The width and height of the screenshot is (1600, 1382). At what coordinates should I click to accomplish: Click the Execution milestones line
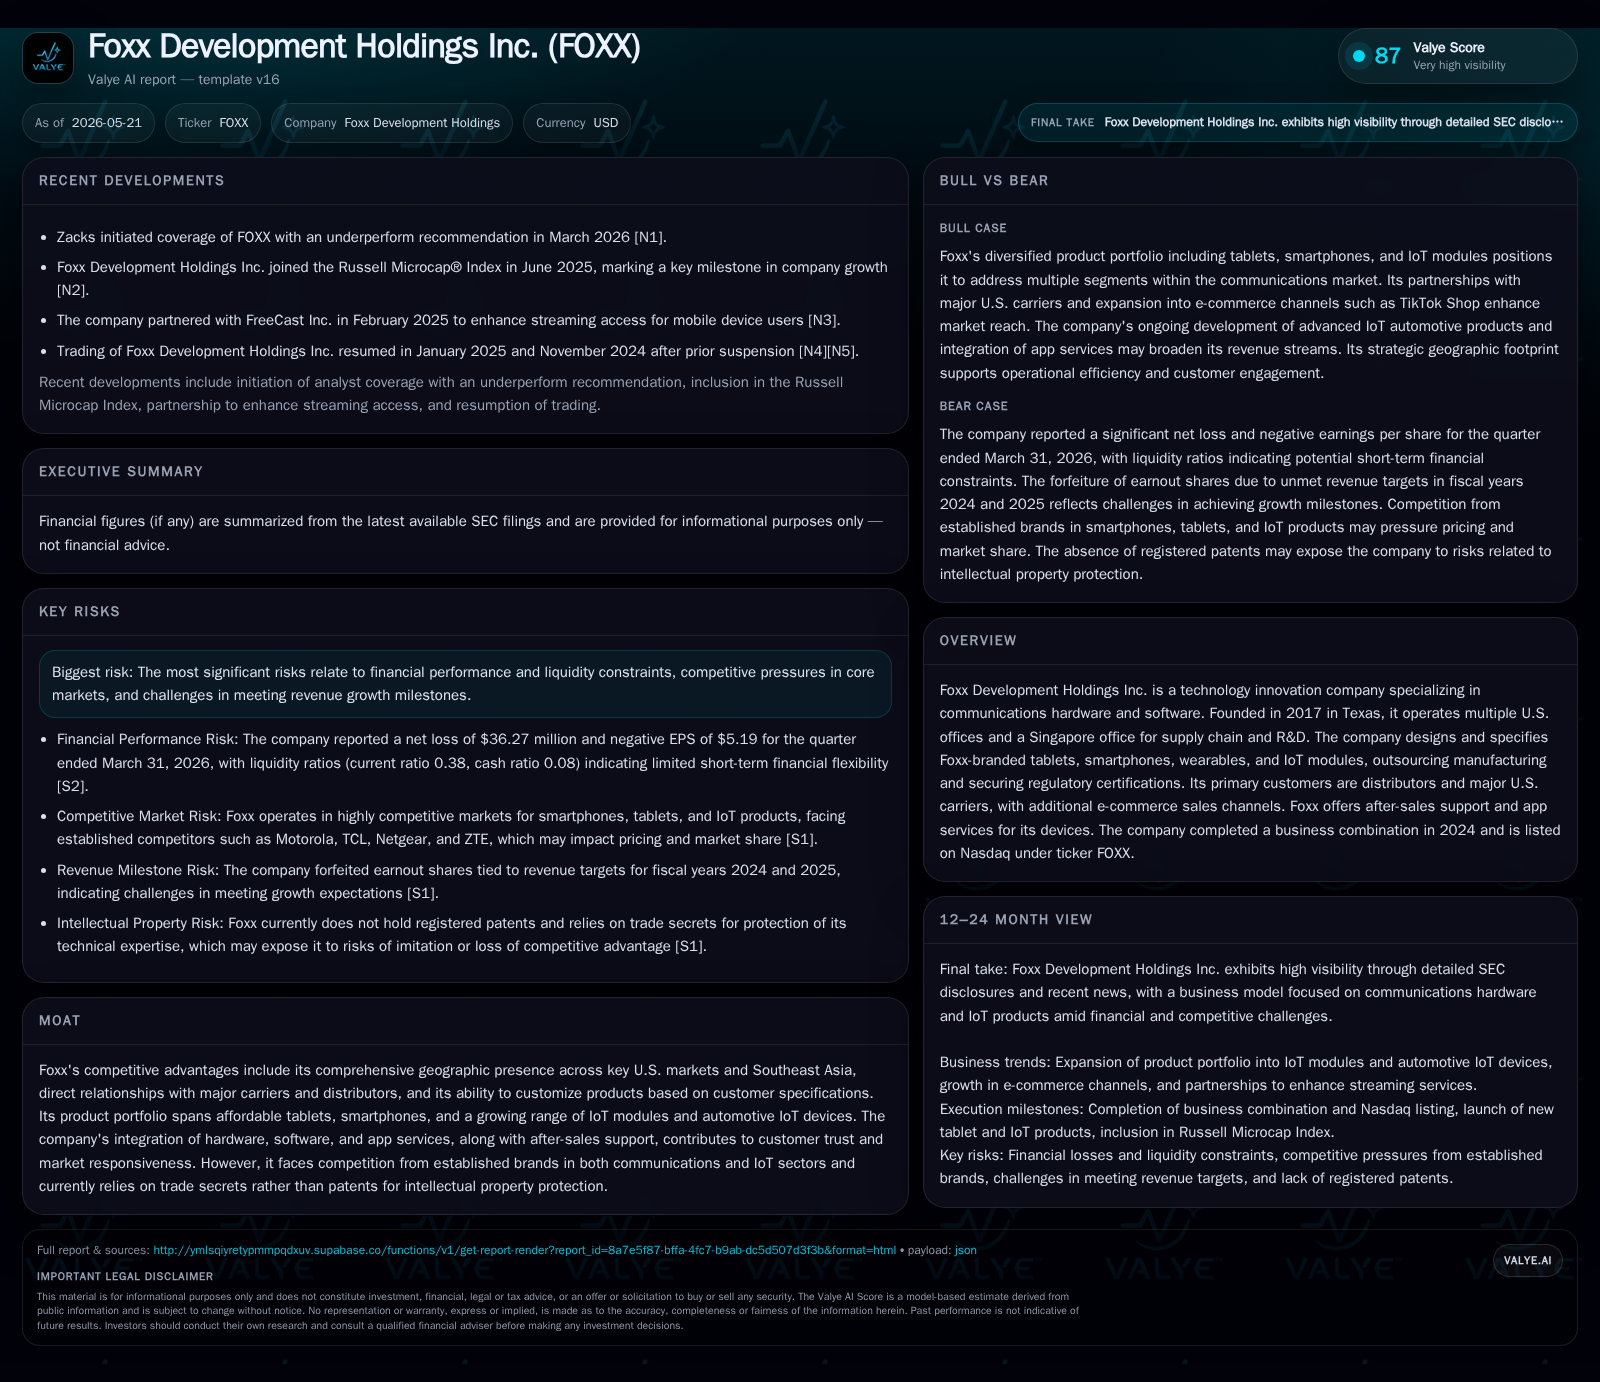(1247, 1121)
